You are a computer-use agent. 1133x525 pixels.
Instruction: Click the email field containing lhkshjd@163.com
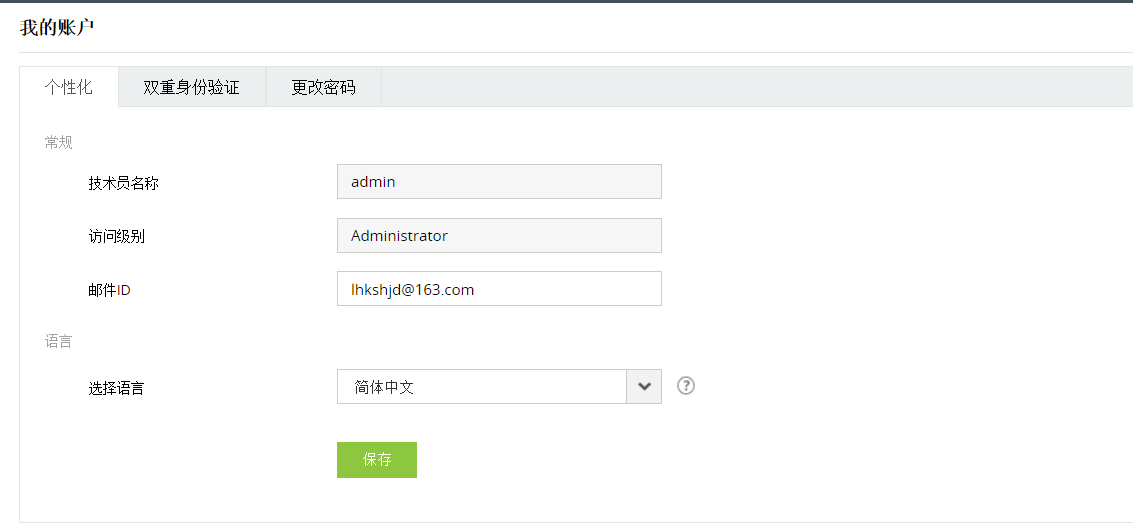[499, 289]
